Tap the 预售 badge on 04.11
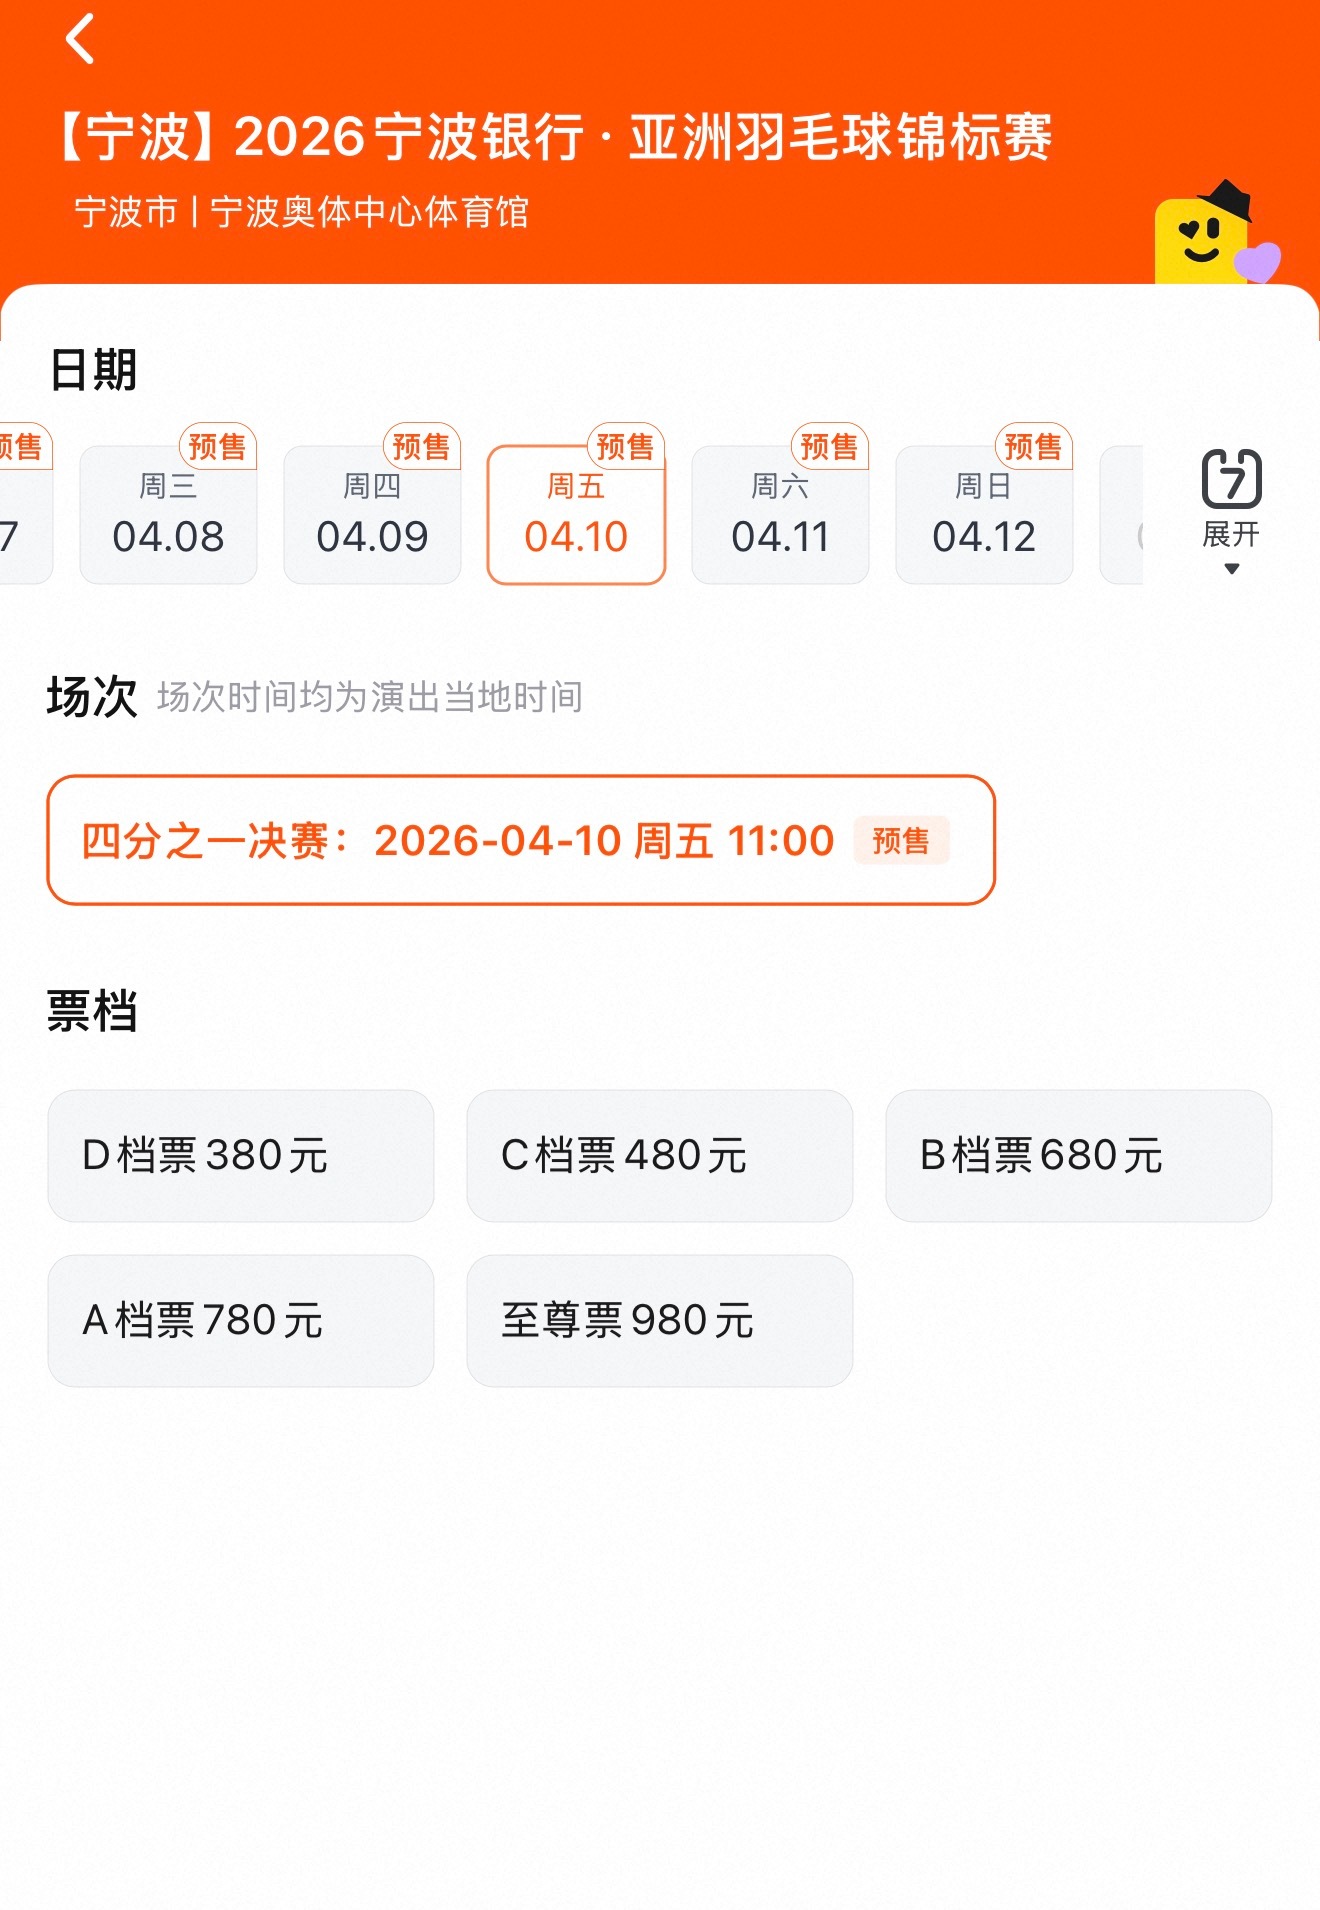 [829, 446]
